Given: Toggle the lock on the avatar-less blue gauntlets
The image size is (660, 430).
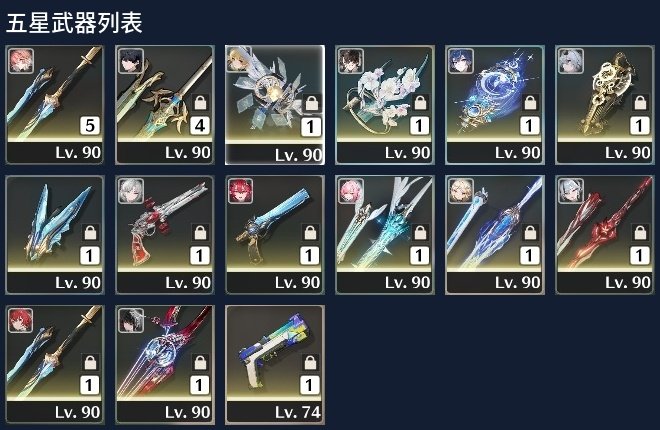Looking at the screenshot, I should (x=90, y=232).
